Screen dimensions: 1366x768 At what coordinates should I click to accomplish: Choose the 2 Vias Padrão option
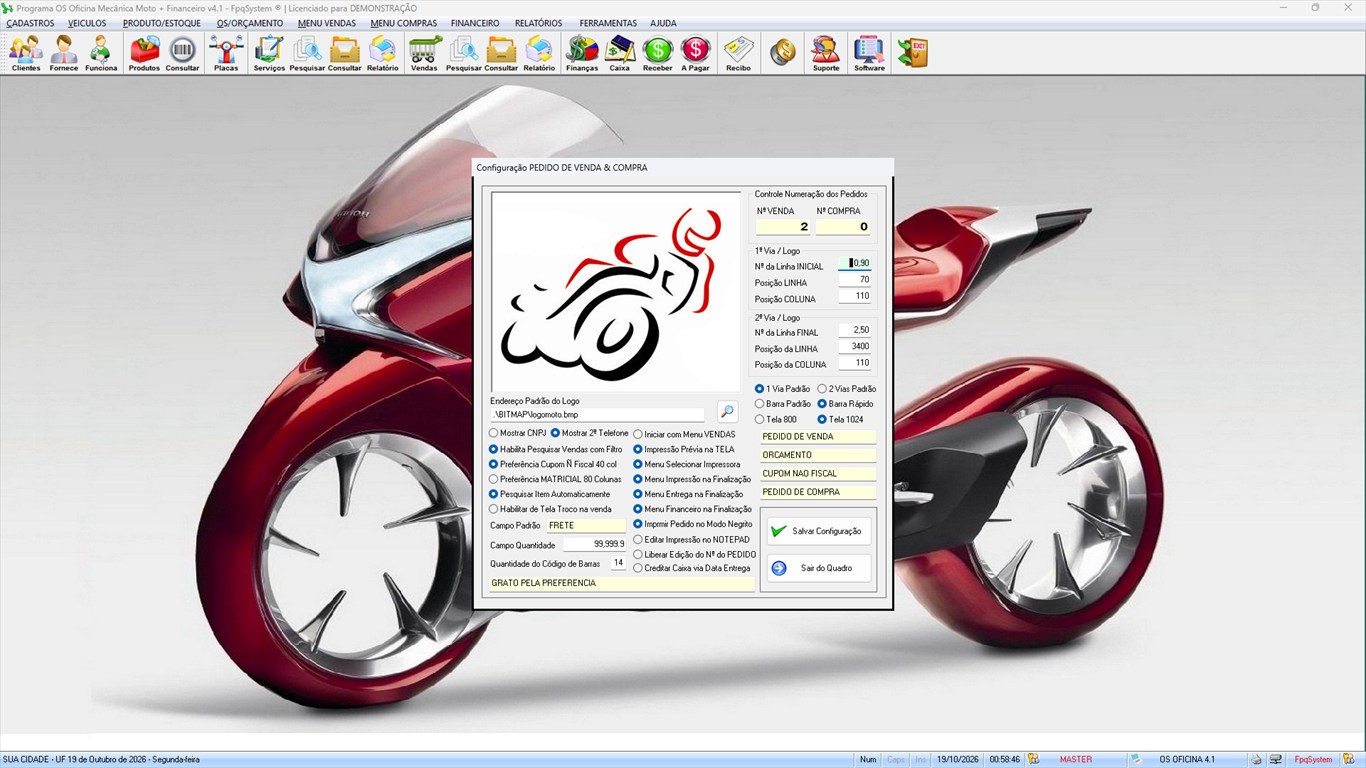pos(846,388)
